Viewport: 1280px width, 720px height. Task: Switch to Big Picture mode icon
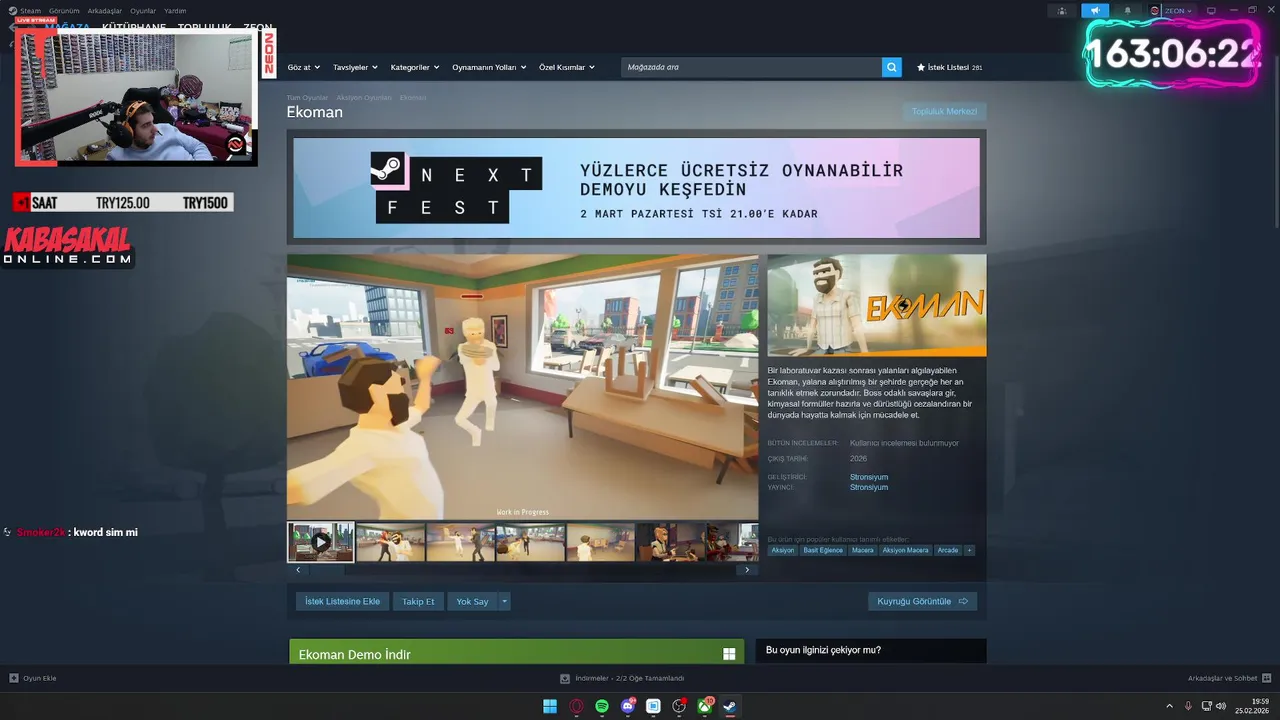[1211, 11]
